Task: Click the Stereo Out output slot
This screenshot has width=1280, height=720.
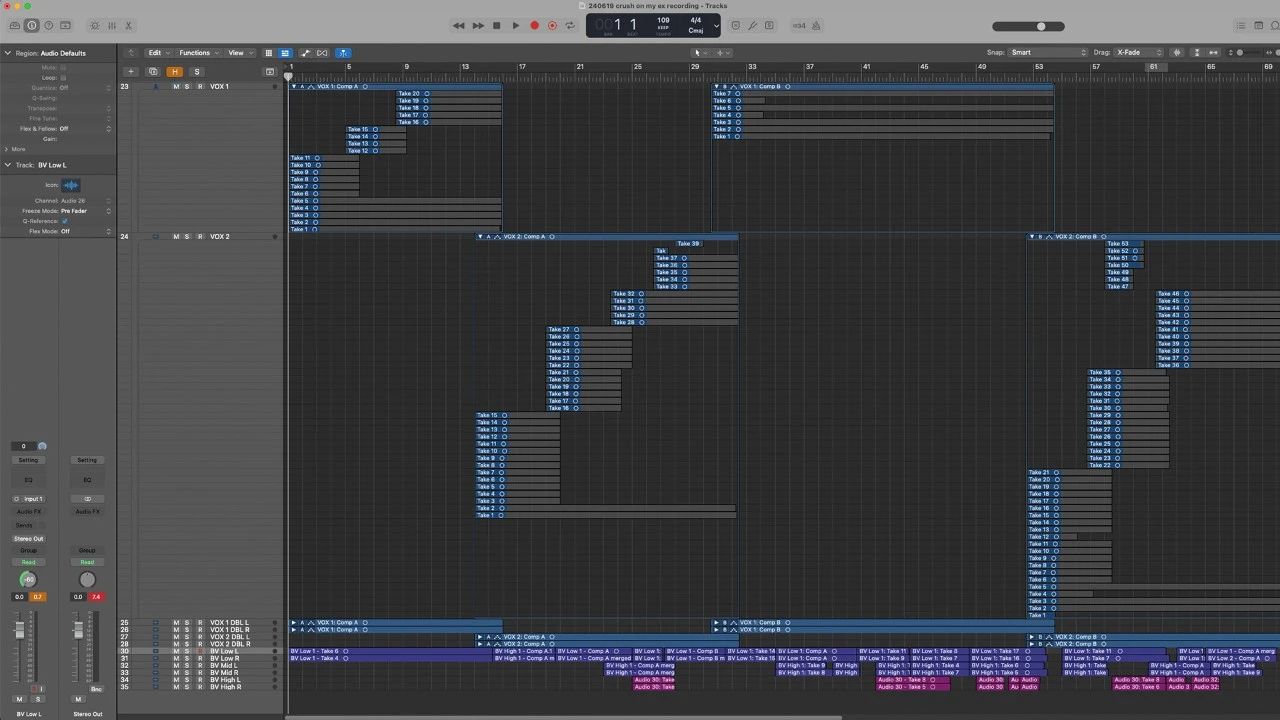Action: pyautogui.click(x=29, y=539)
